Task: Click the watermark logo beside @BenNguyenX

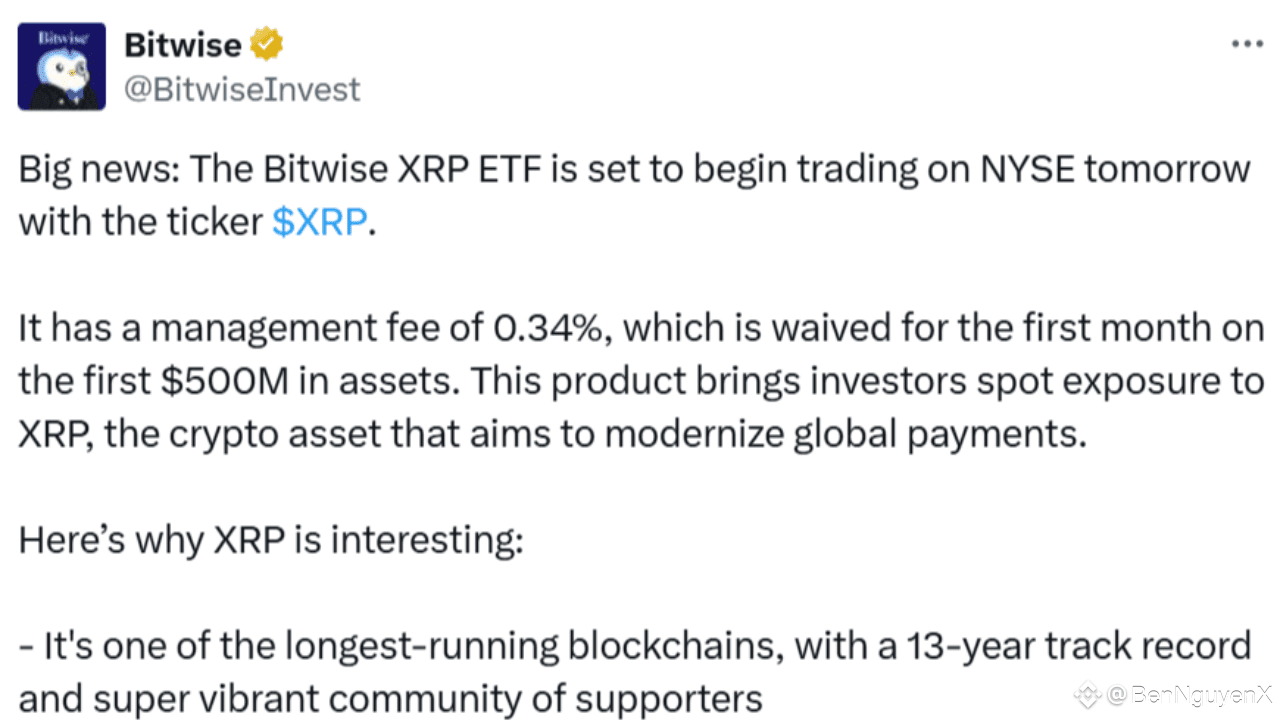Action: coord(1088,693)
